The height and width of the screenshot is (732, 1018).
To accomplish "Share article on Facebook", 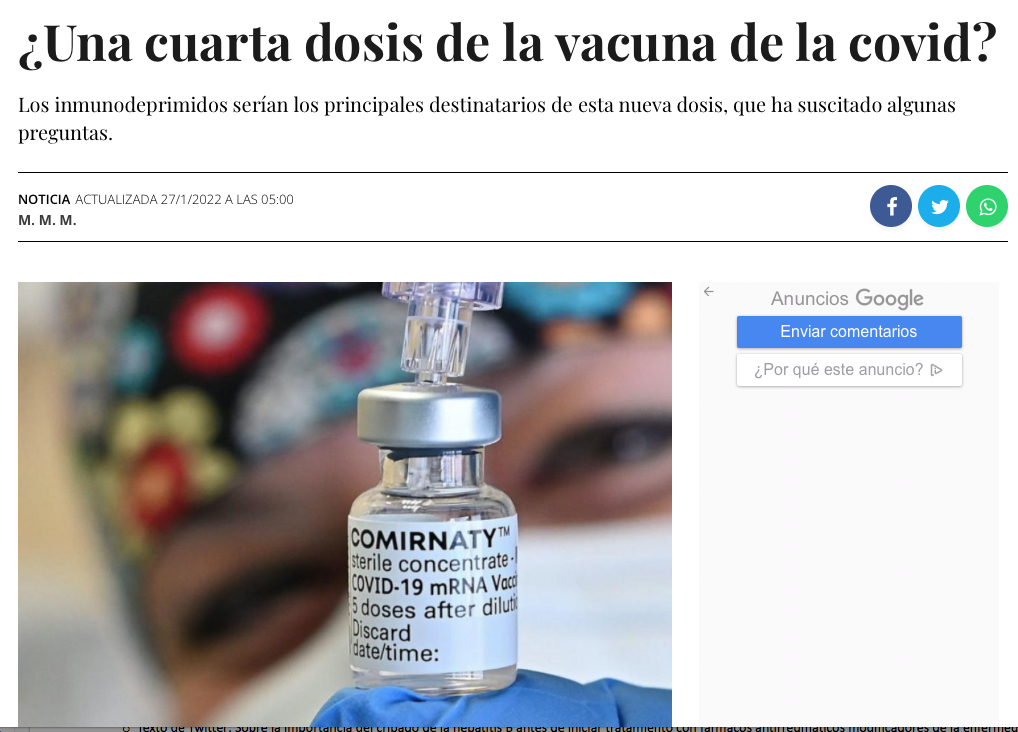I will pyautogui.click(x=891, y=206).
